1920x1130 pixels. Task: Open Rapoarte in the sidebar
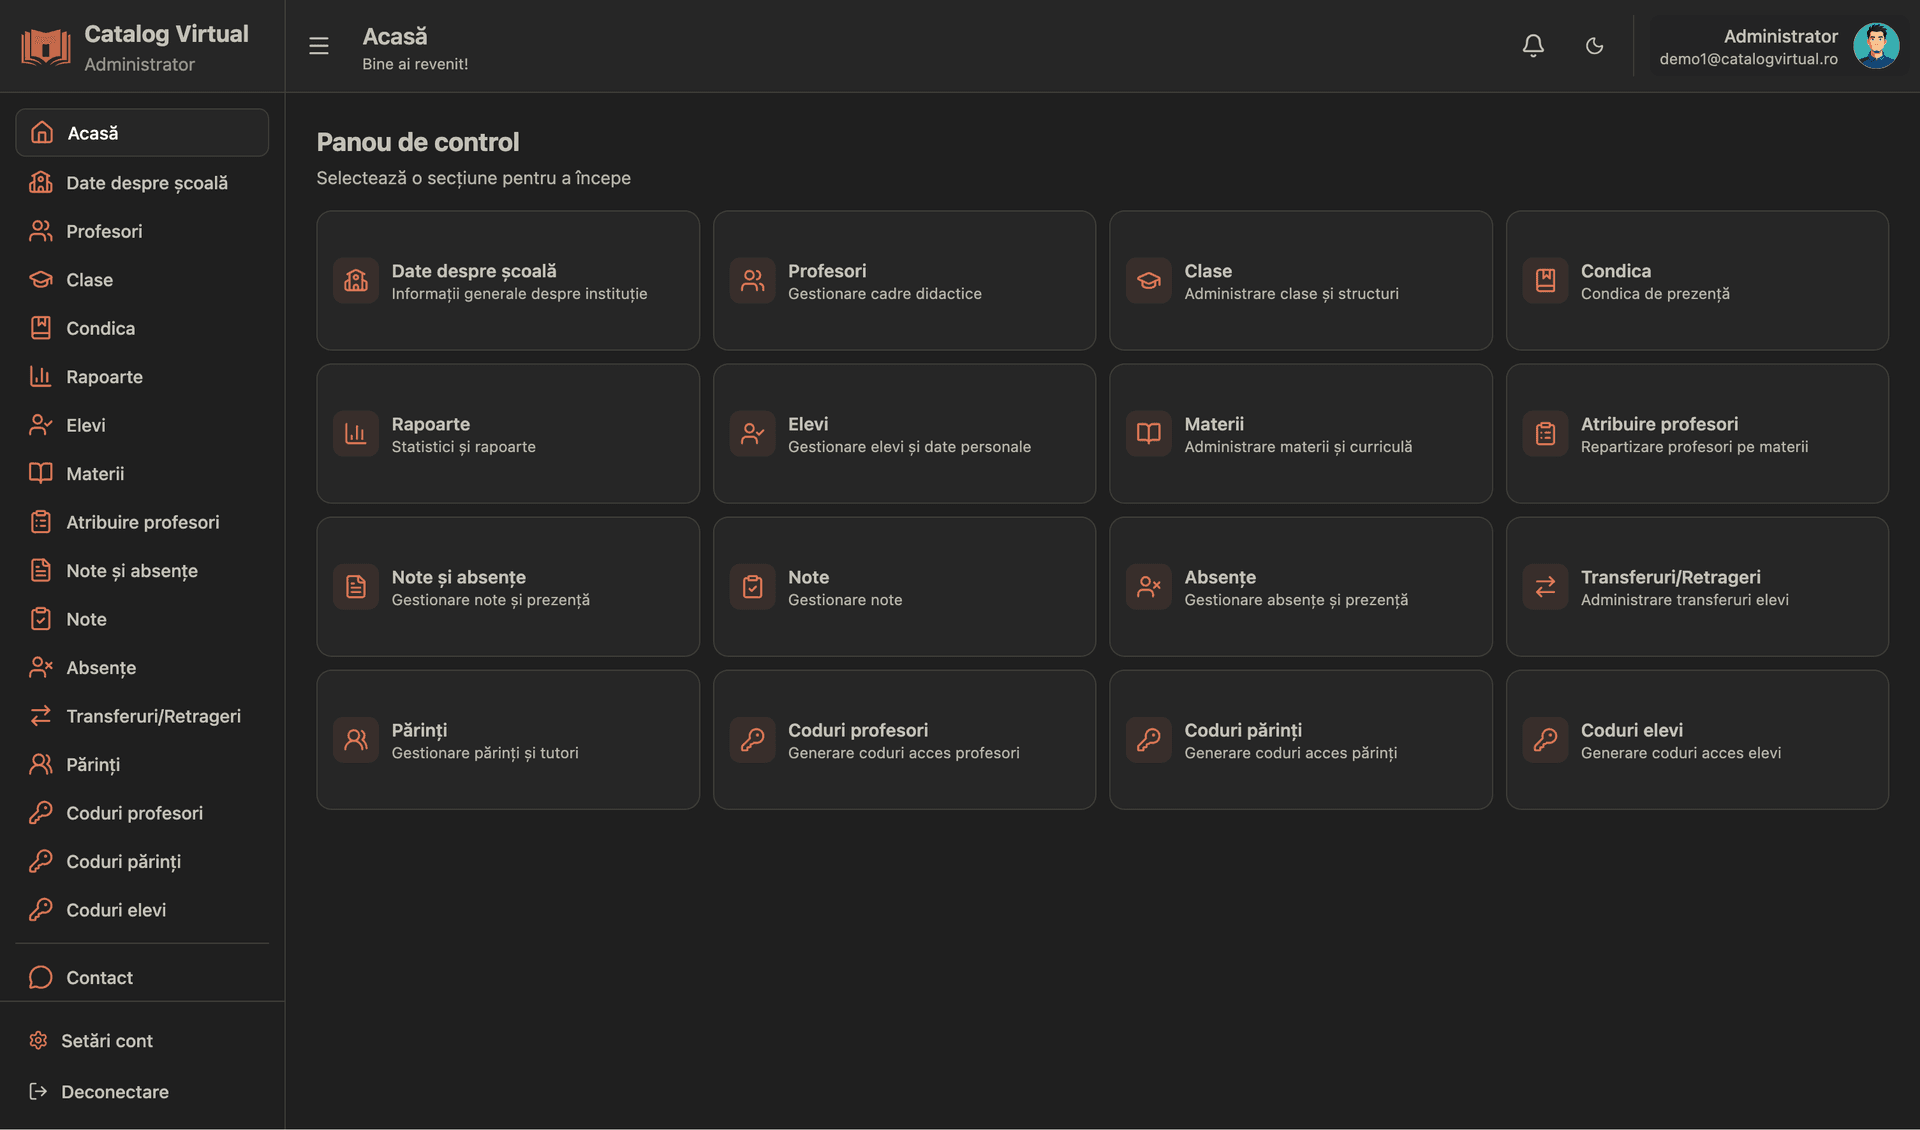click(104, 377)
